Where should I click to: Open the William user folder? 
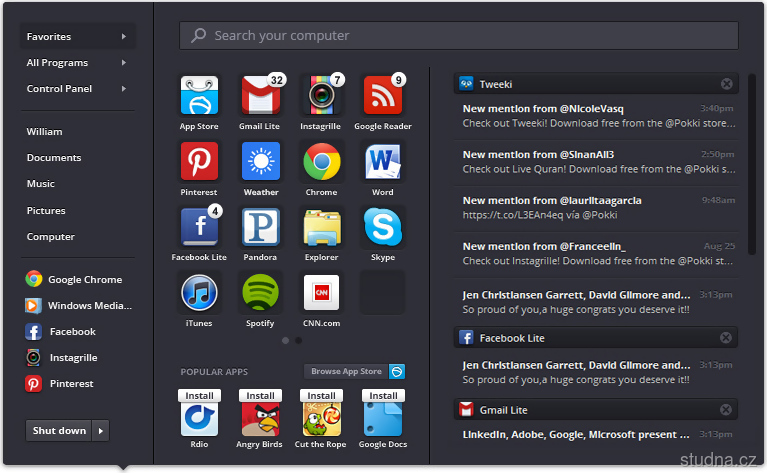(45, 132)
